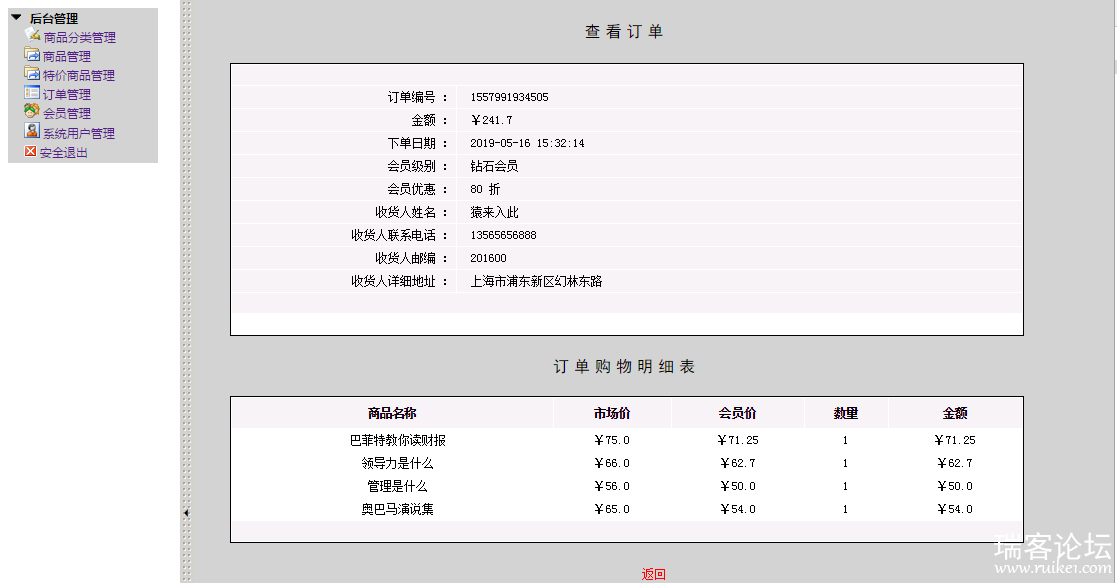Open 特价商品管理 link
1117x583 pixels.
click(78, 75)
